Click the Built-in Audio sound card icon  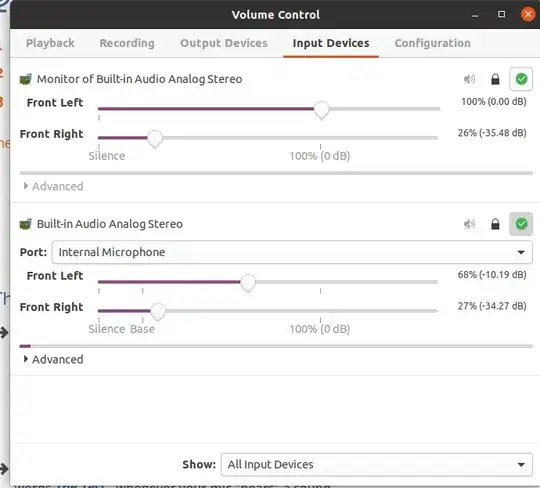point(26,224)
